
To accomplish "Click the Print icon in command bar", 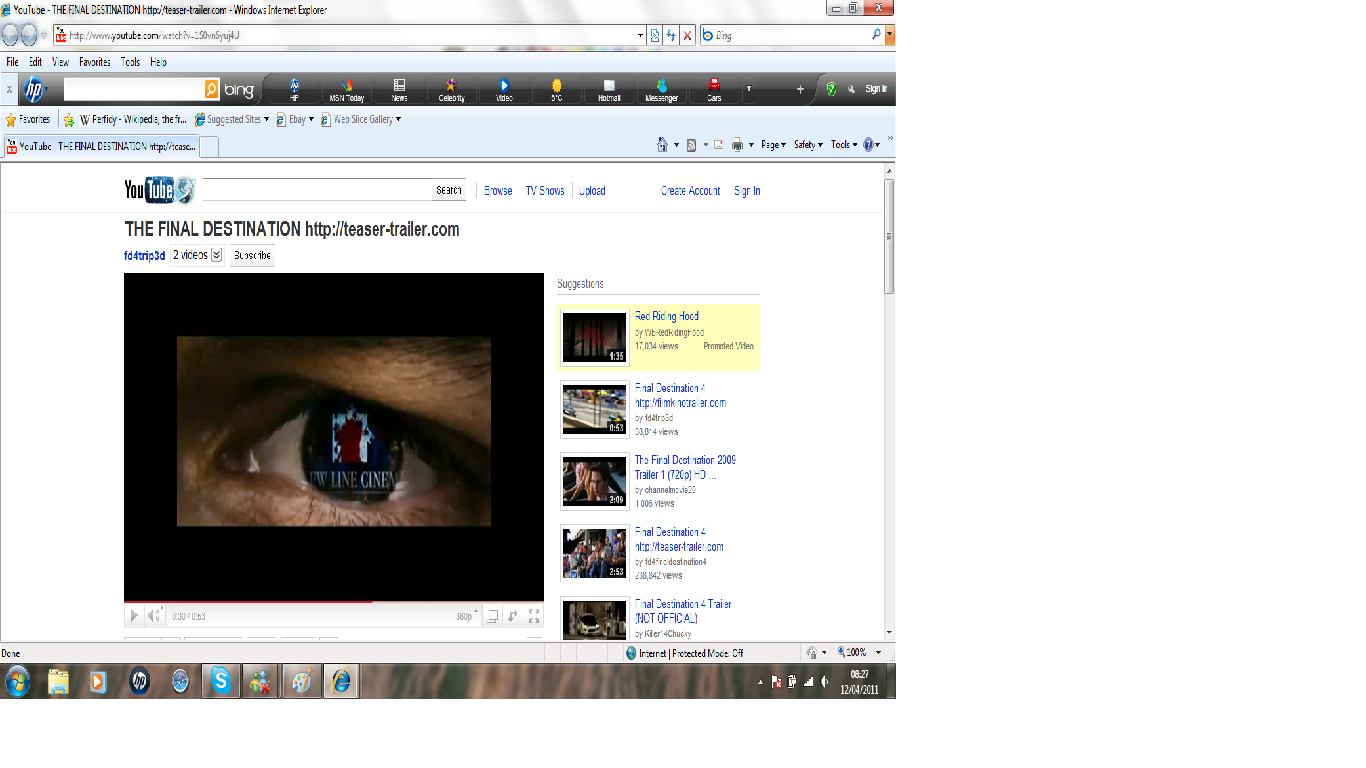I will pos(738,145).
